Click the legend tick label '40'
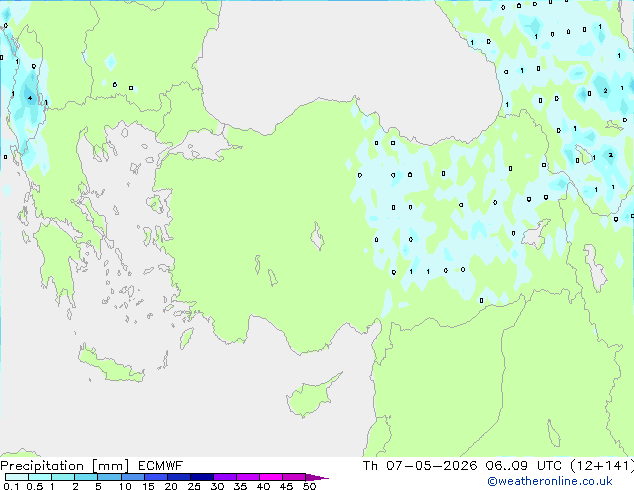Viewport: 634px width, 490px height. [263, 486]
